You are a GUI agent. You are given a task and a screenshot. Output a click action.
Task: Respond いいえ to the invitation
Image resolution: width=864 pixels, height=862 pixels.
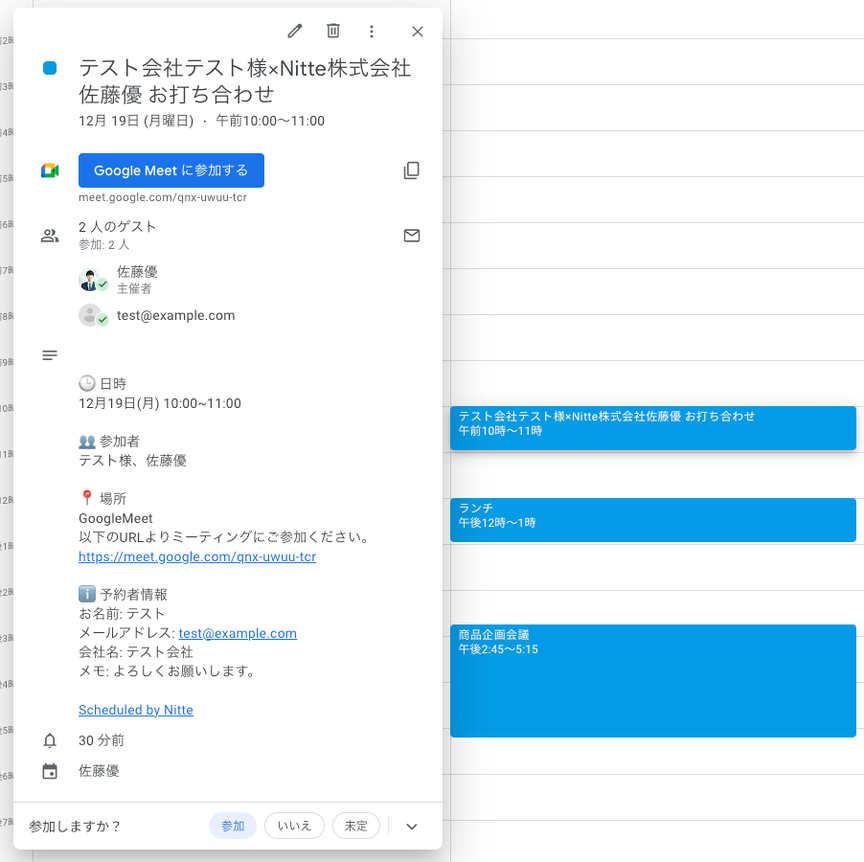(x=294, y=826)
